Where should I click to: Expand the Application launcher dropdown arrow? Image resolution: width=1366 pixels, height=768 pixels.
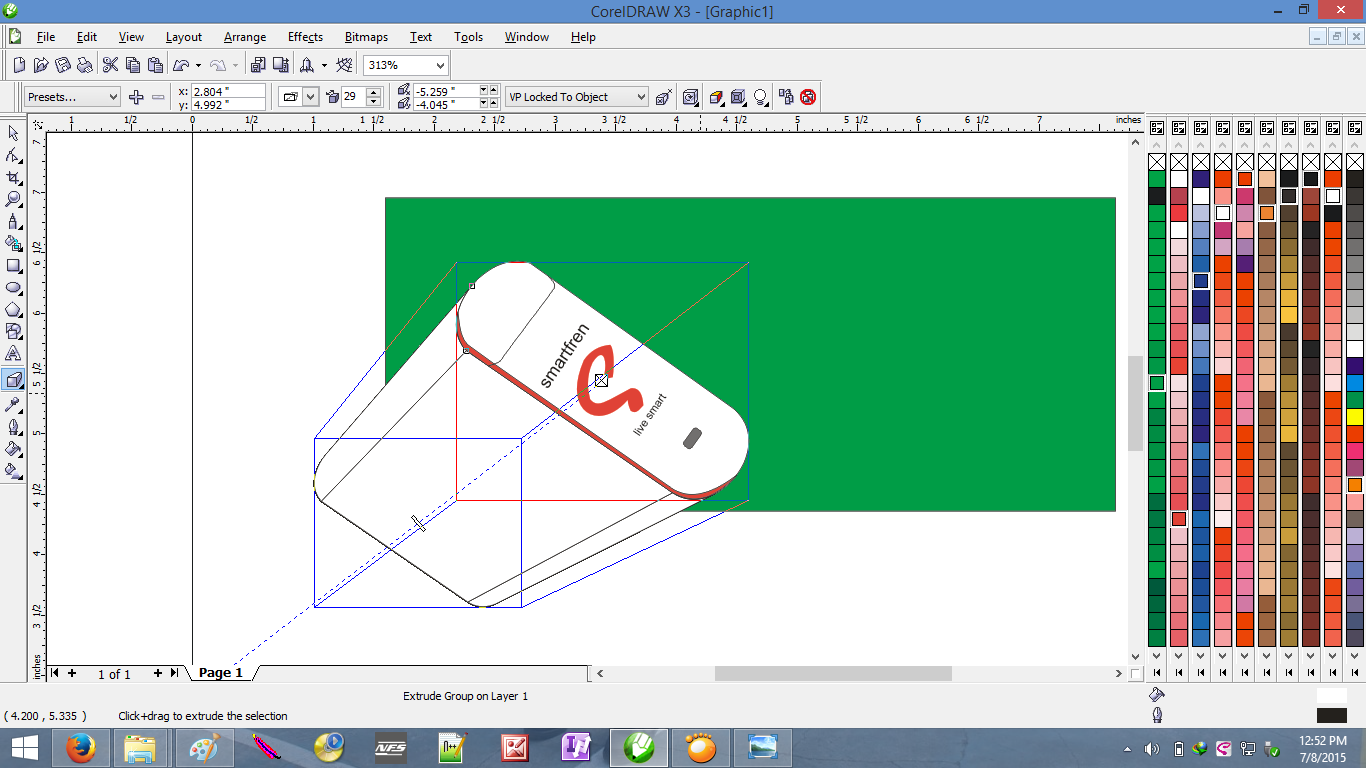323,65
